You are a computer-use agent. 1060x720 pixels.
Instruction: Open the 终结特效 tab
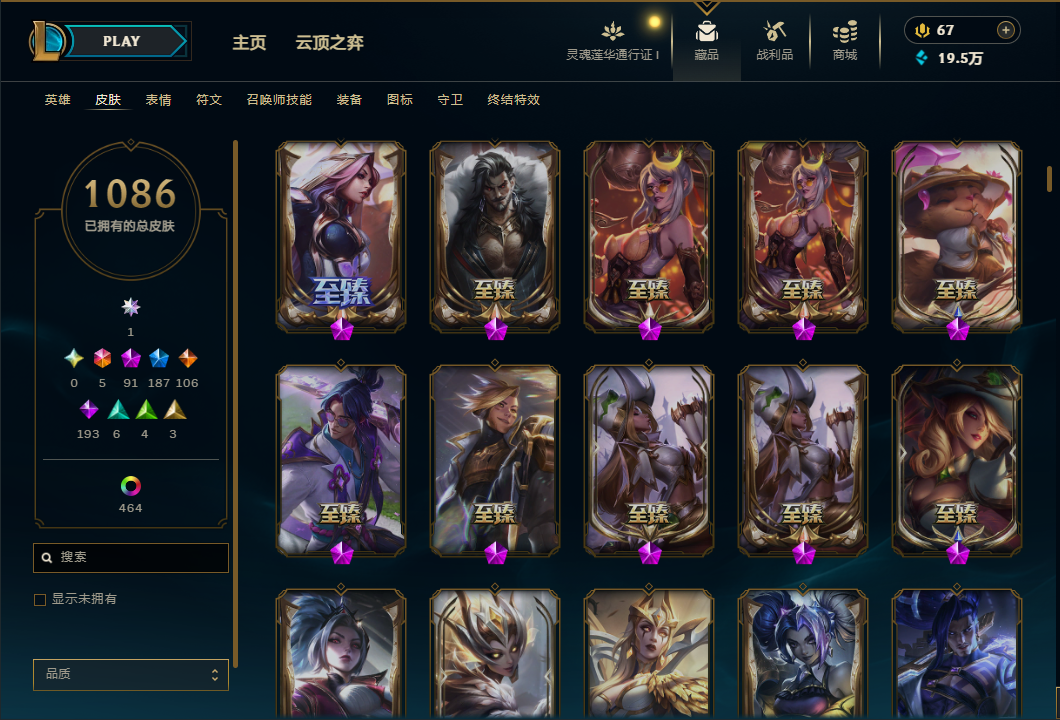(514, 100)
